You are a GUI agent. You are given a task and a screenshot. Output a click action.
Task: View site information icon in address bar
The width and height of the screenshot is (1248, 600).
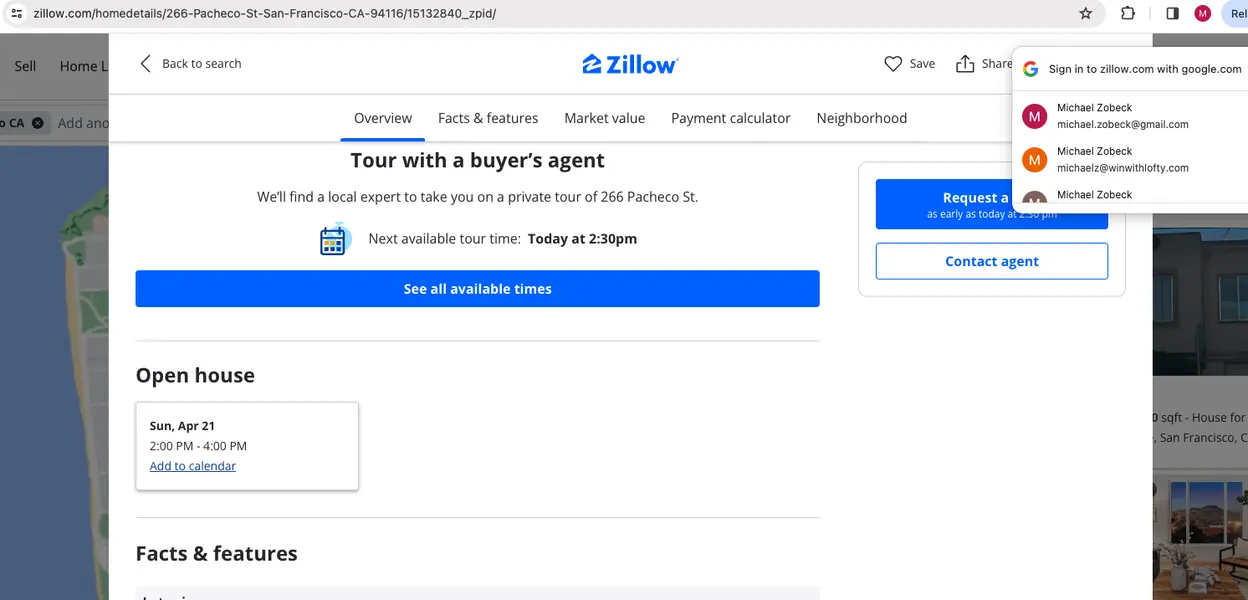[15, 13]
